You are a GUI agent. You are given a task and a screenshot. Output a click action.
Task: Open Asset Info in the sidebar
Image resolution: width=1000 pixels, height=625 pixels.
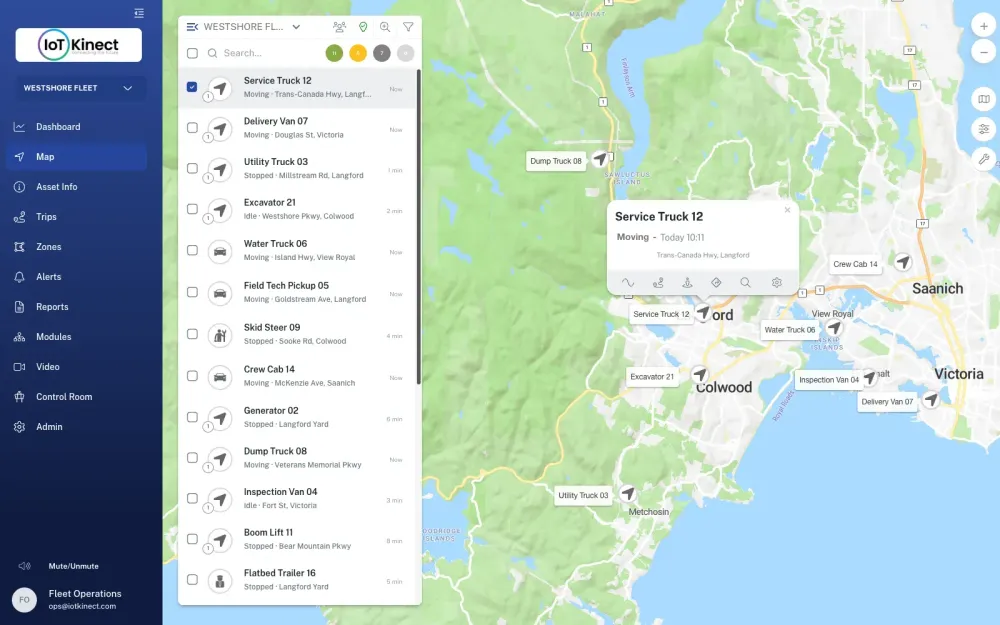[x=77, y=187]
